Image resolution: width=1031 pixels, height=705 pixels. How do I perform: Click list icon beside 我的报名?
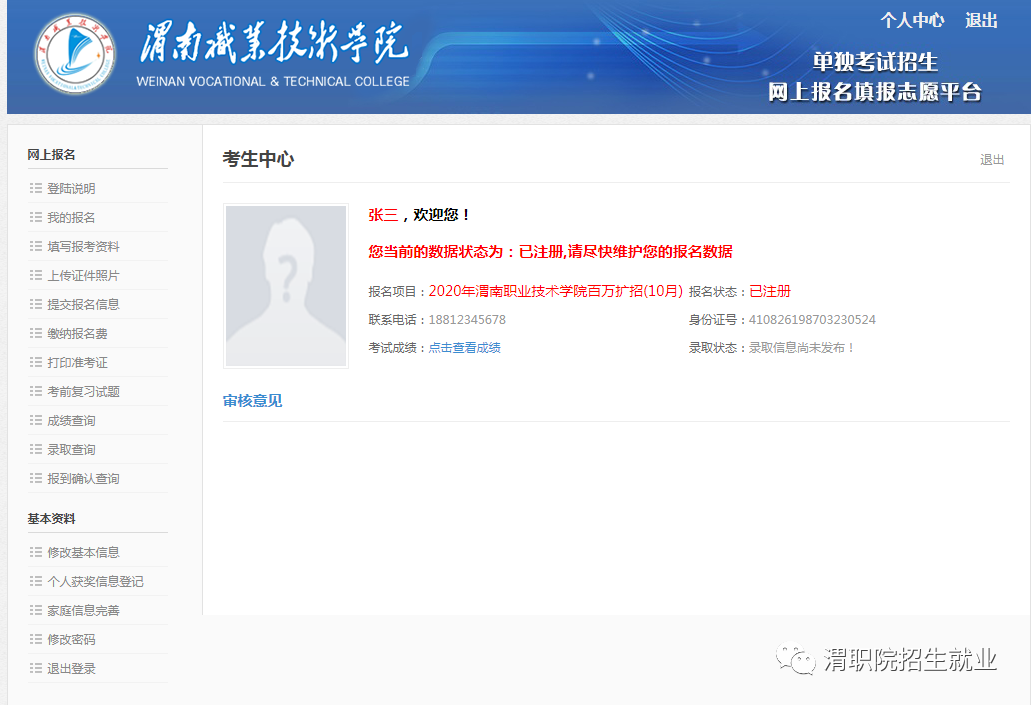coord(36,217)
